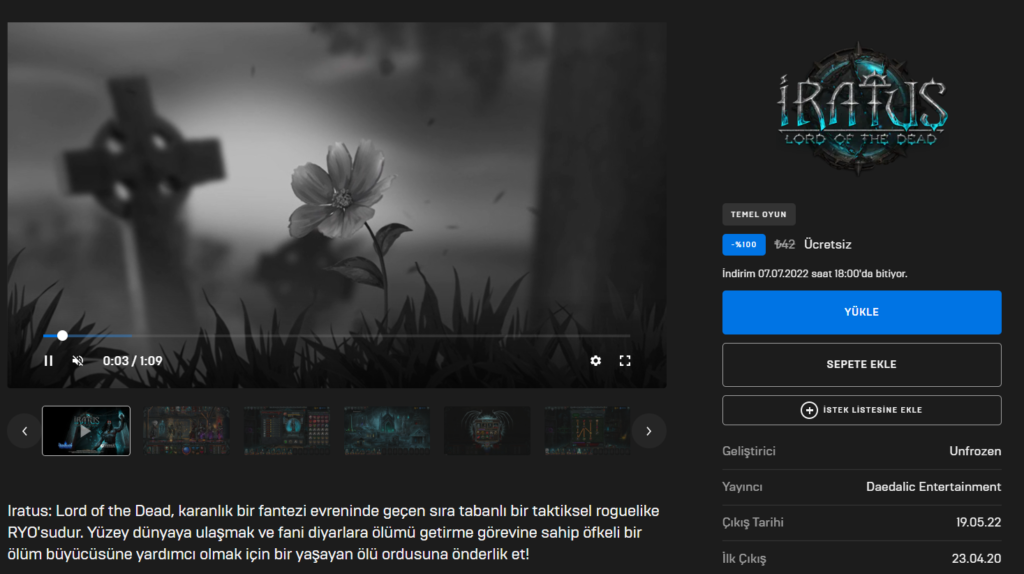Click SEPETE EKLE button
1024x574 pixels.
point(861,364)
